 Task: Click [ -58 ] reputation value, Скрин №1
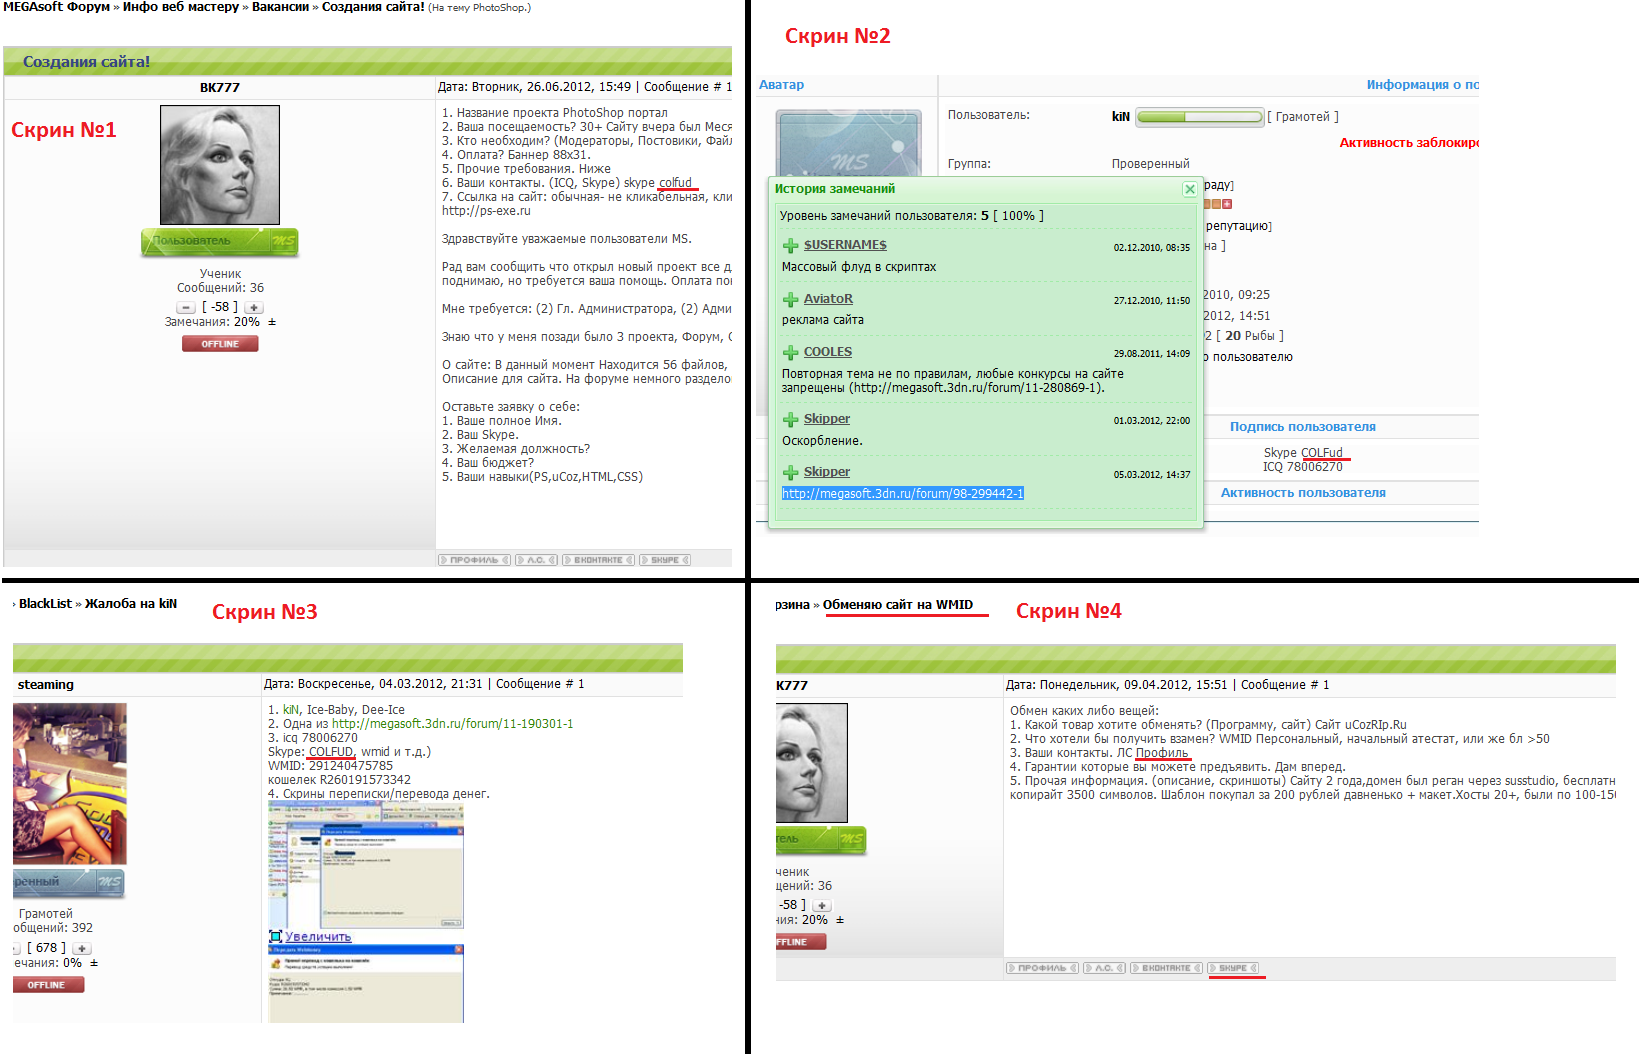220,307
